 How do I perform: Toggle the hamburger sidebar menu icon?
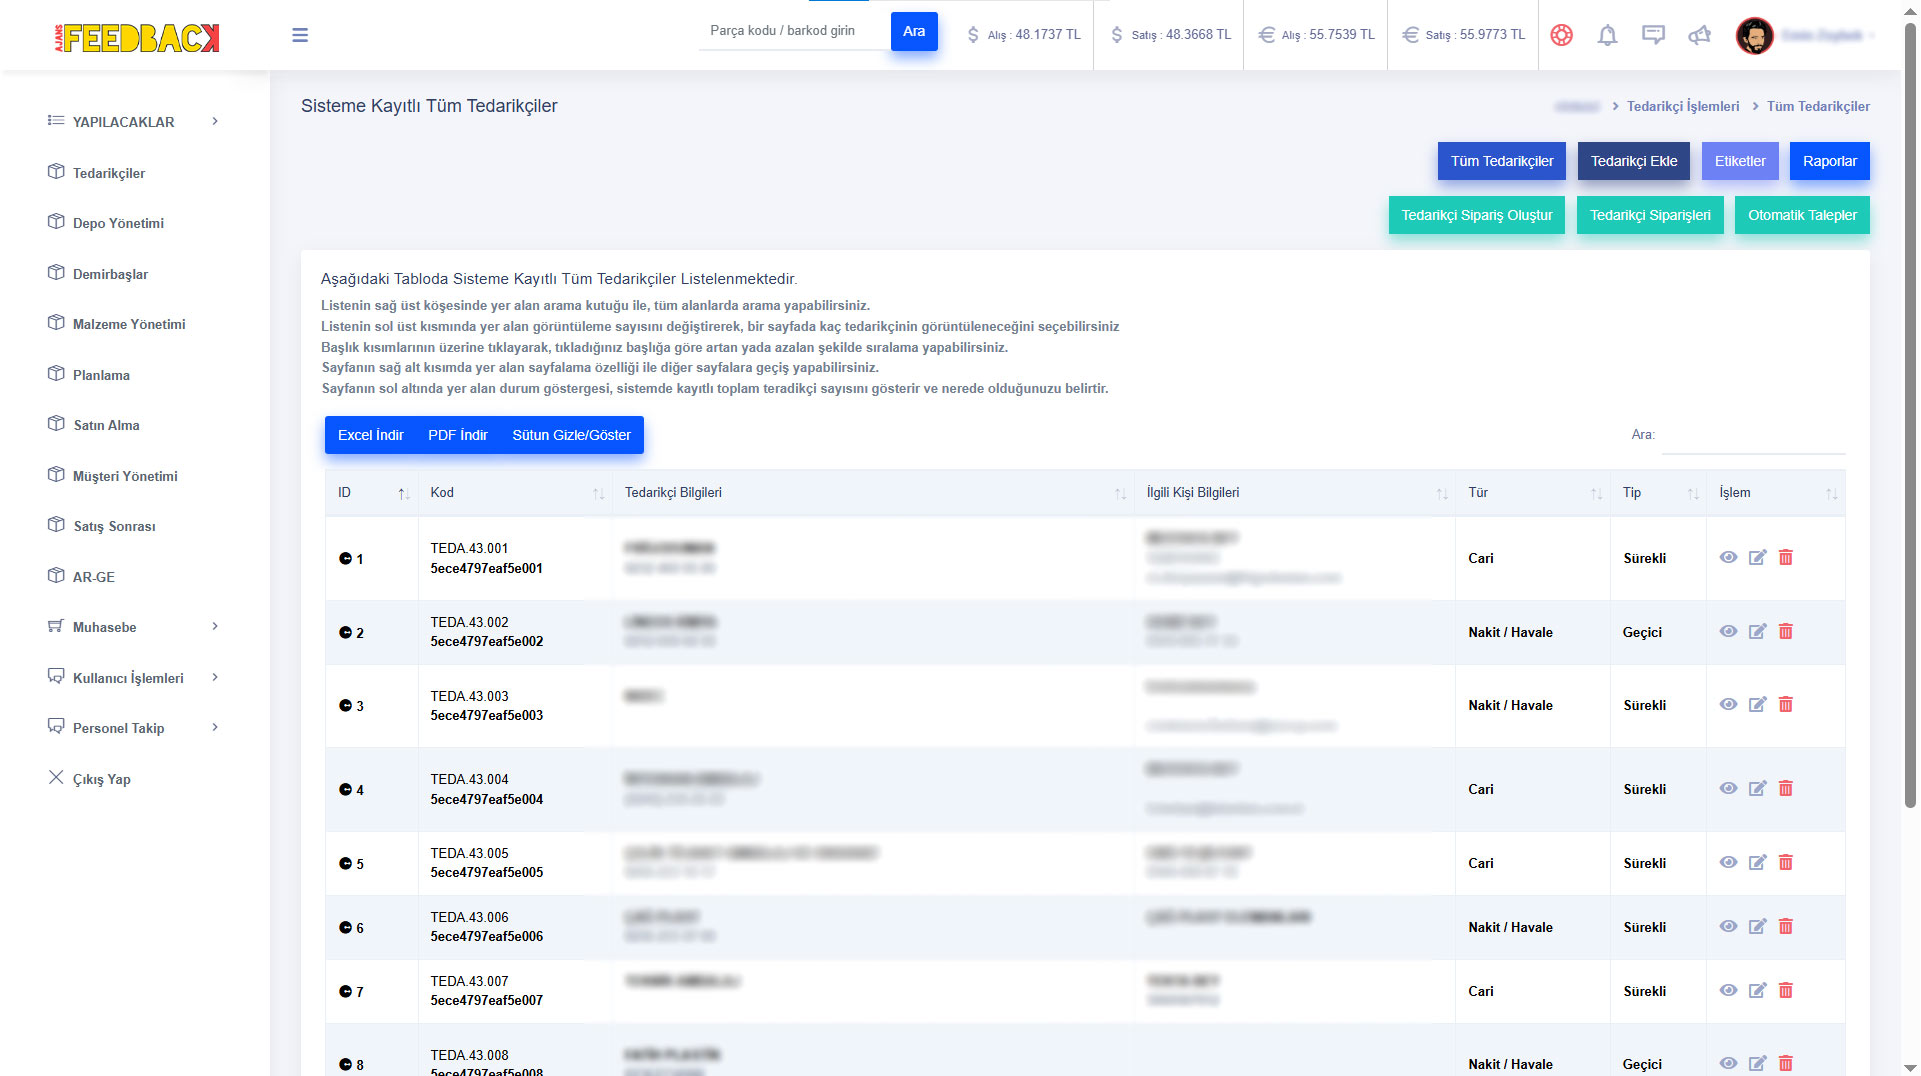[300, 35]
